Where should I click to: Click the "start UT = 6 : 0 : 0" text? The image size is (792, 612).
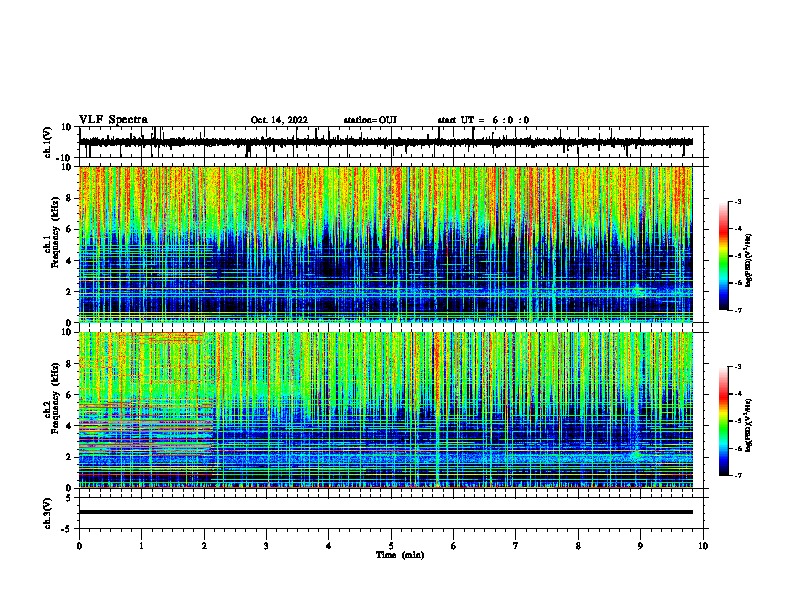(x=483, y=120)
